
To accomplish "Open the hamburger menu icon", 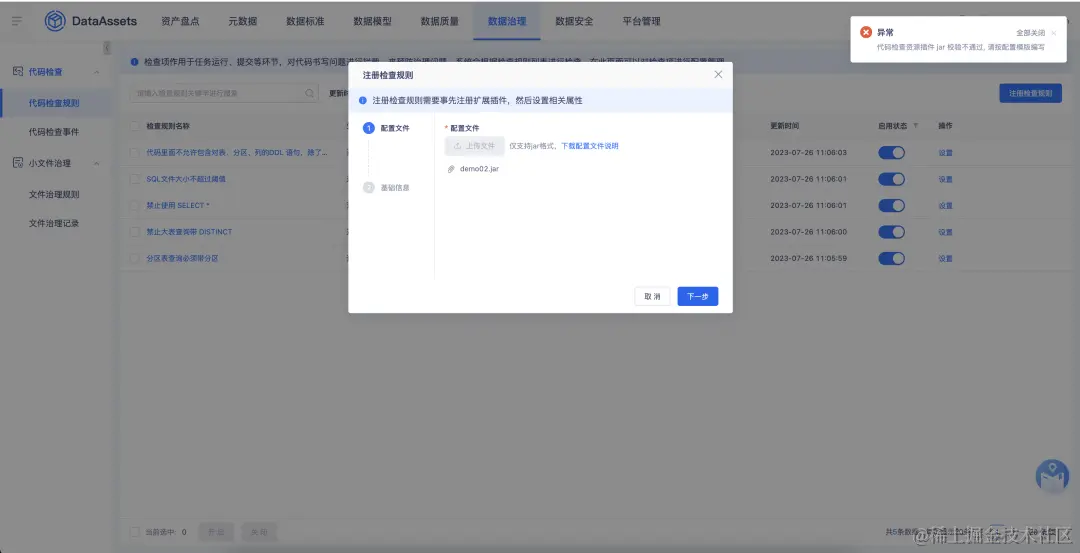I will click(17, 21).
